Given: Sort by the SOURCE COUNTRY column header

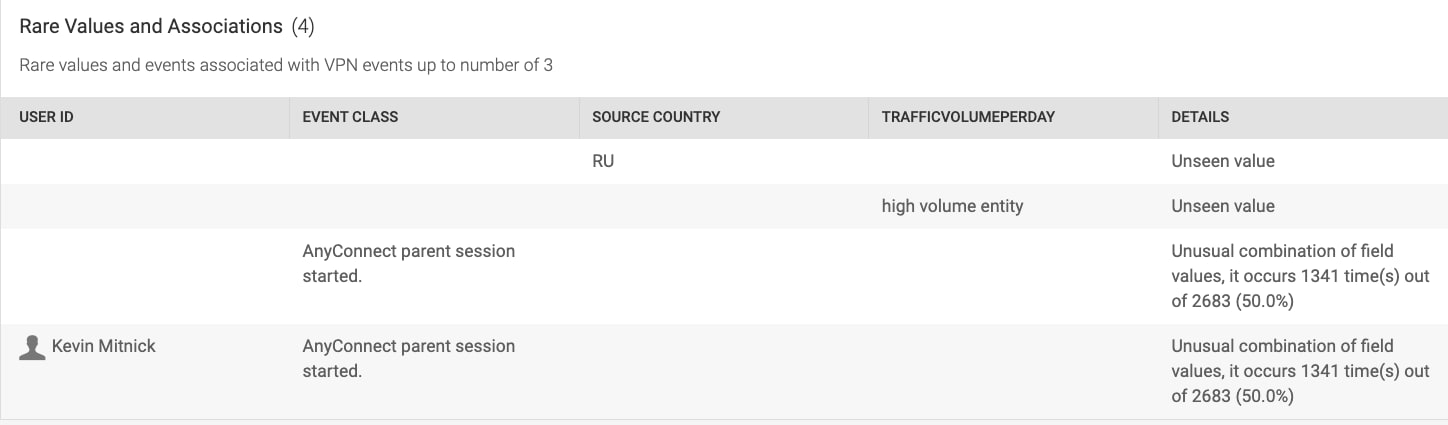Looking at the screenshot, I should coord(656,117).
